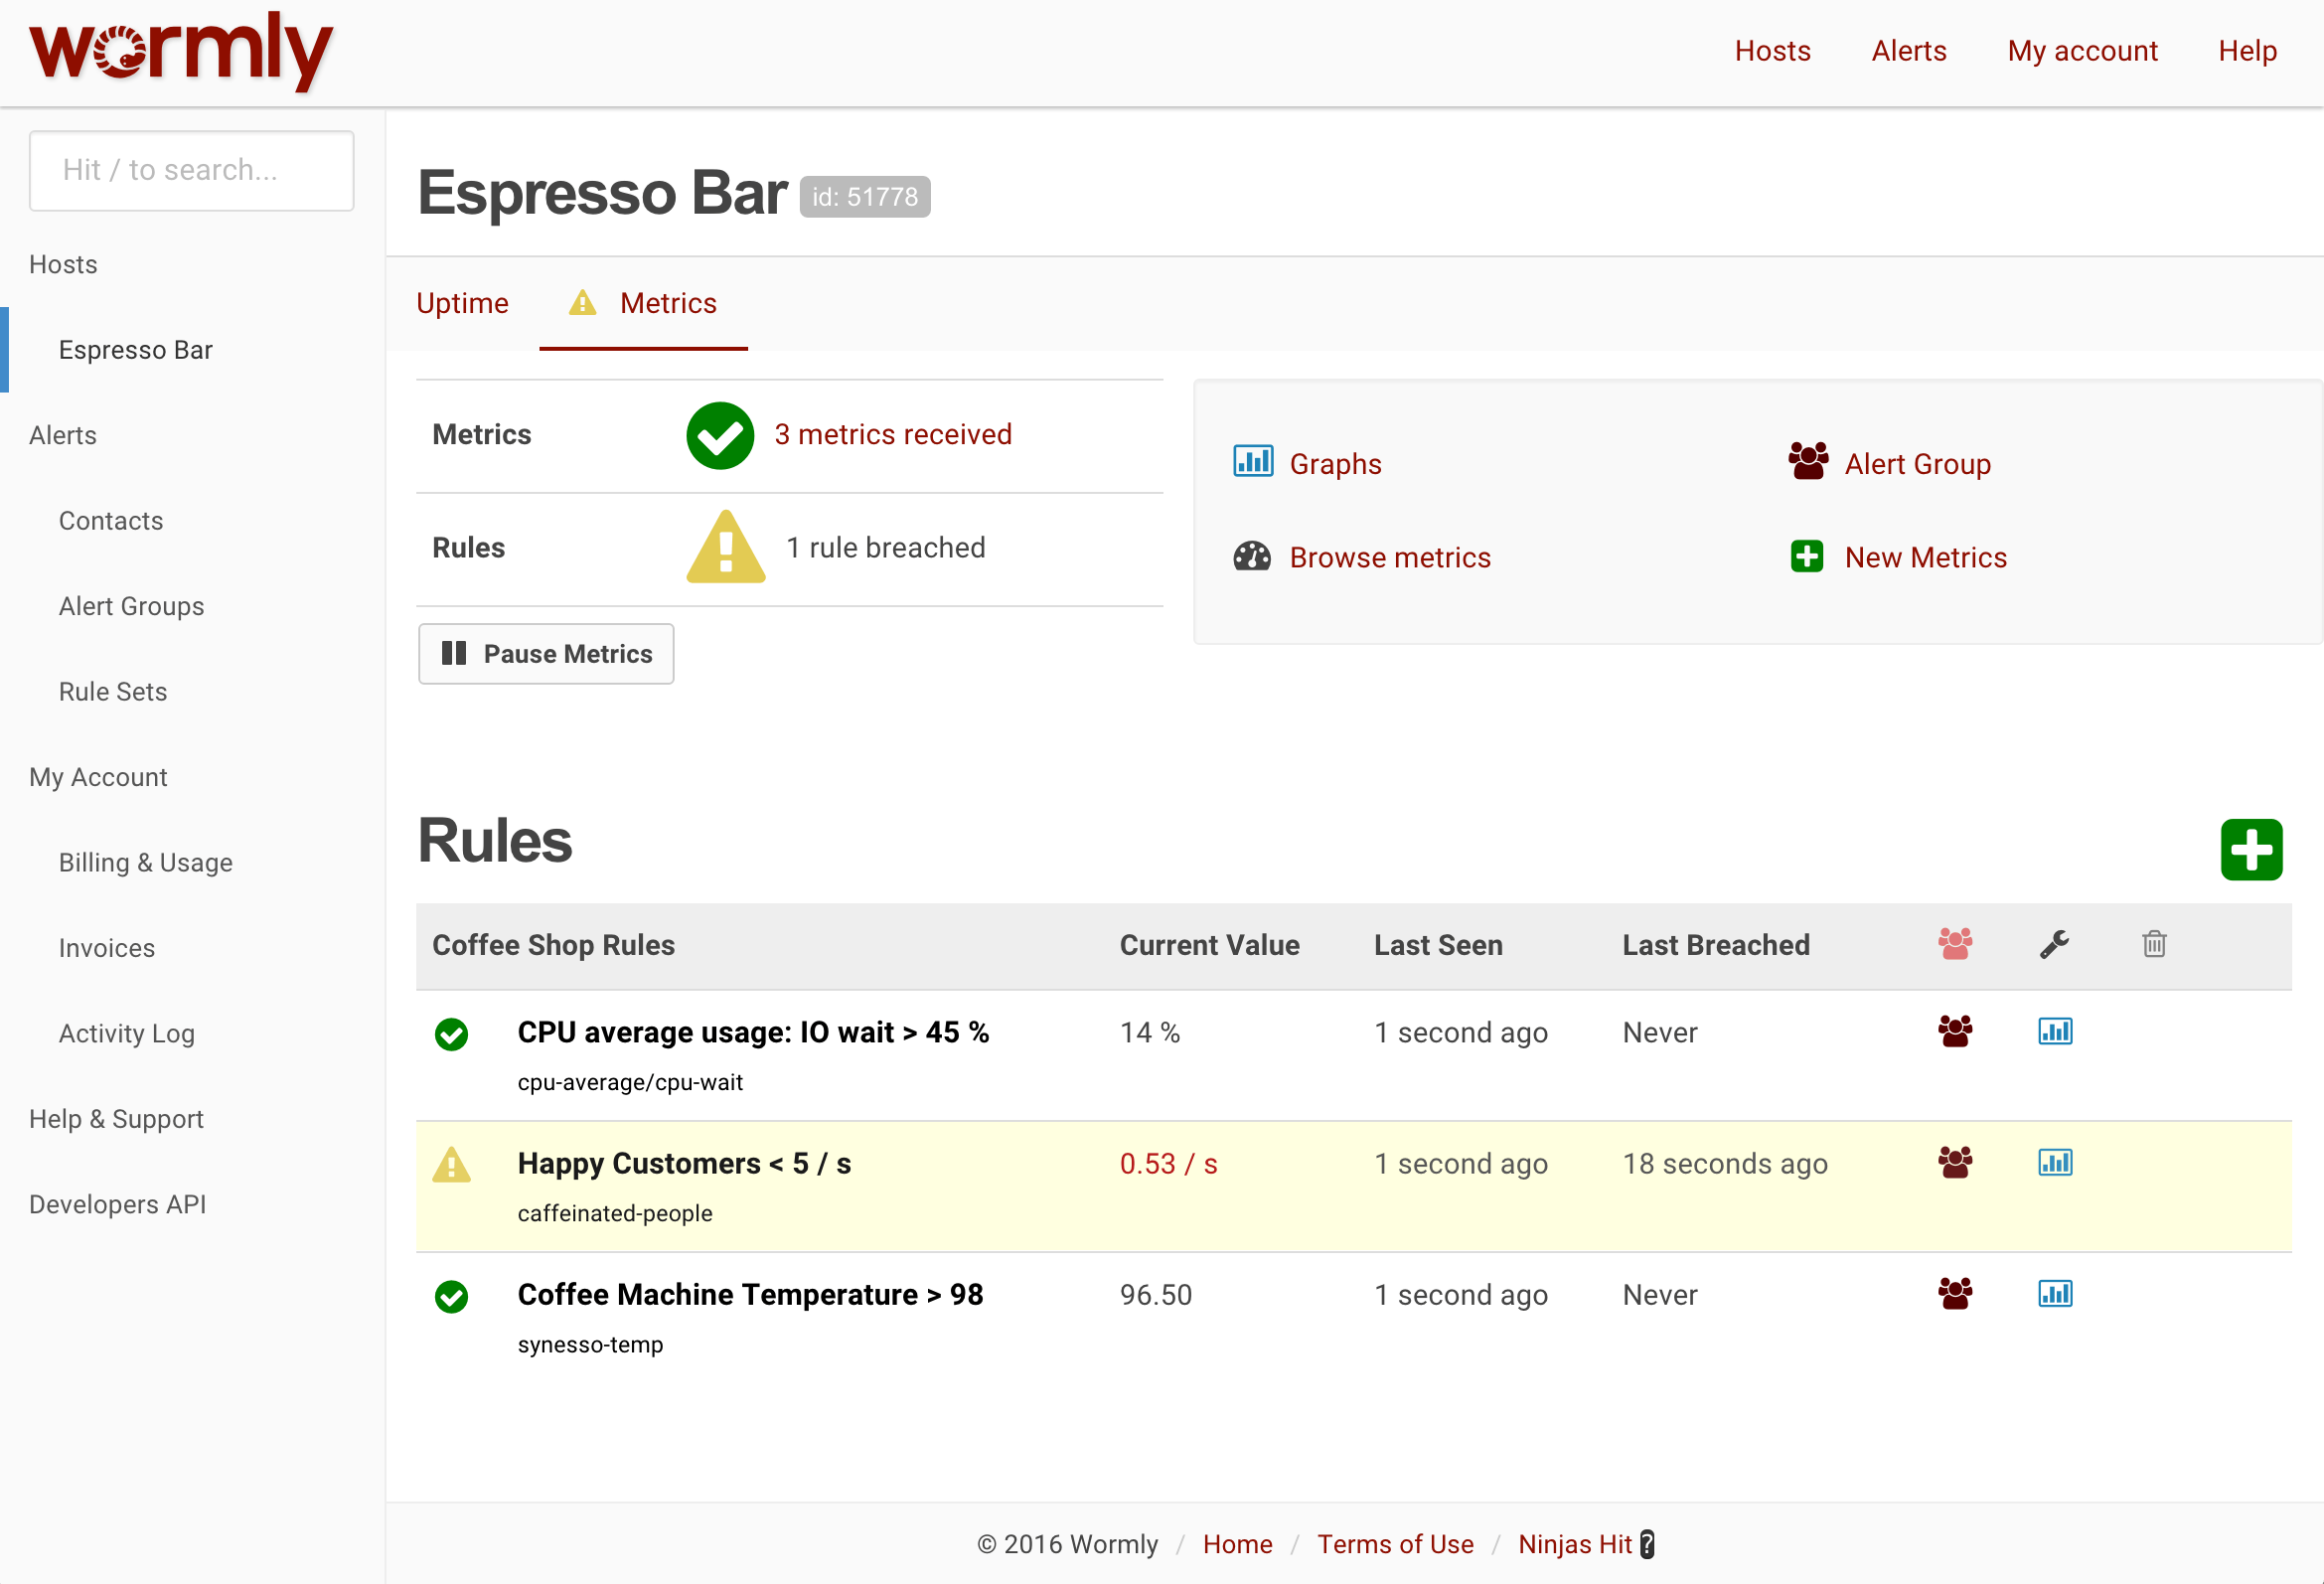Click the Browse metrics link
The height and width of the screenshot is (1584, 2324).
pos(1389,557)
